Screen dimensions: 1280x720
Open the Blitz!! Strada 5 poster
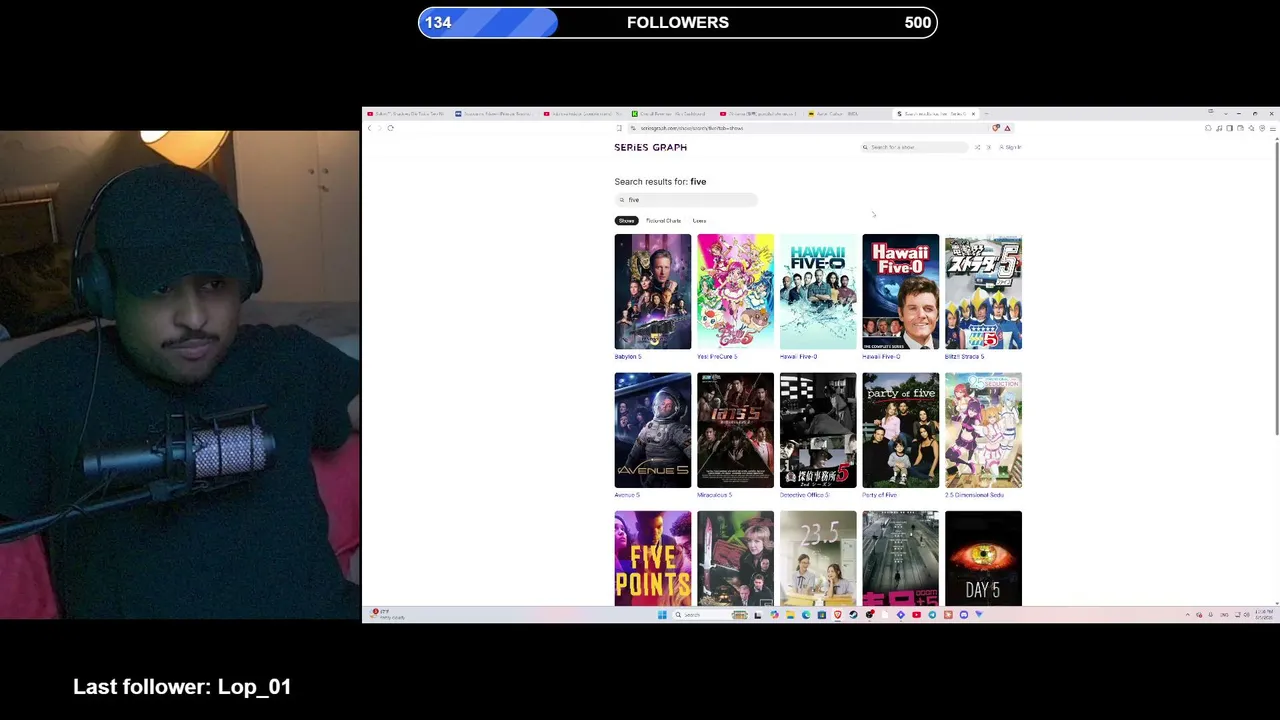click(983, 292)
